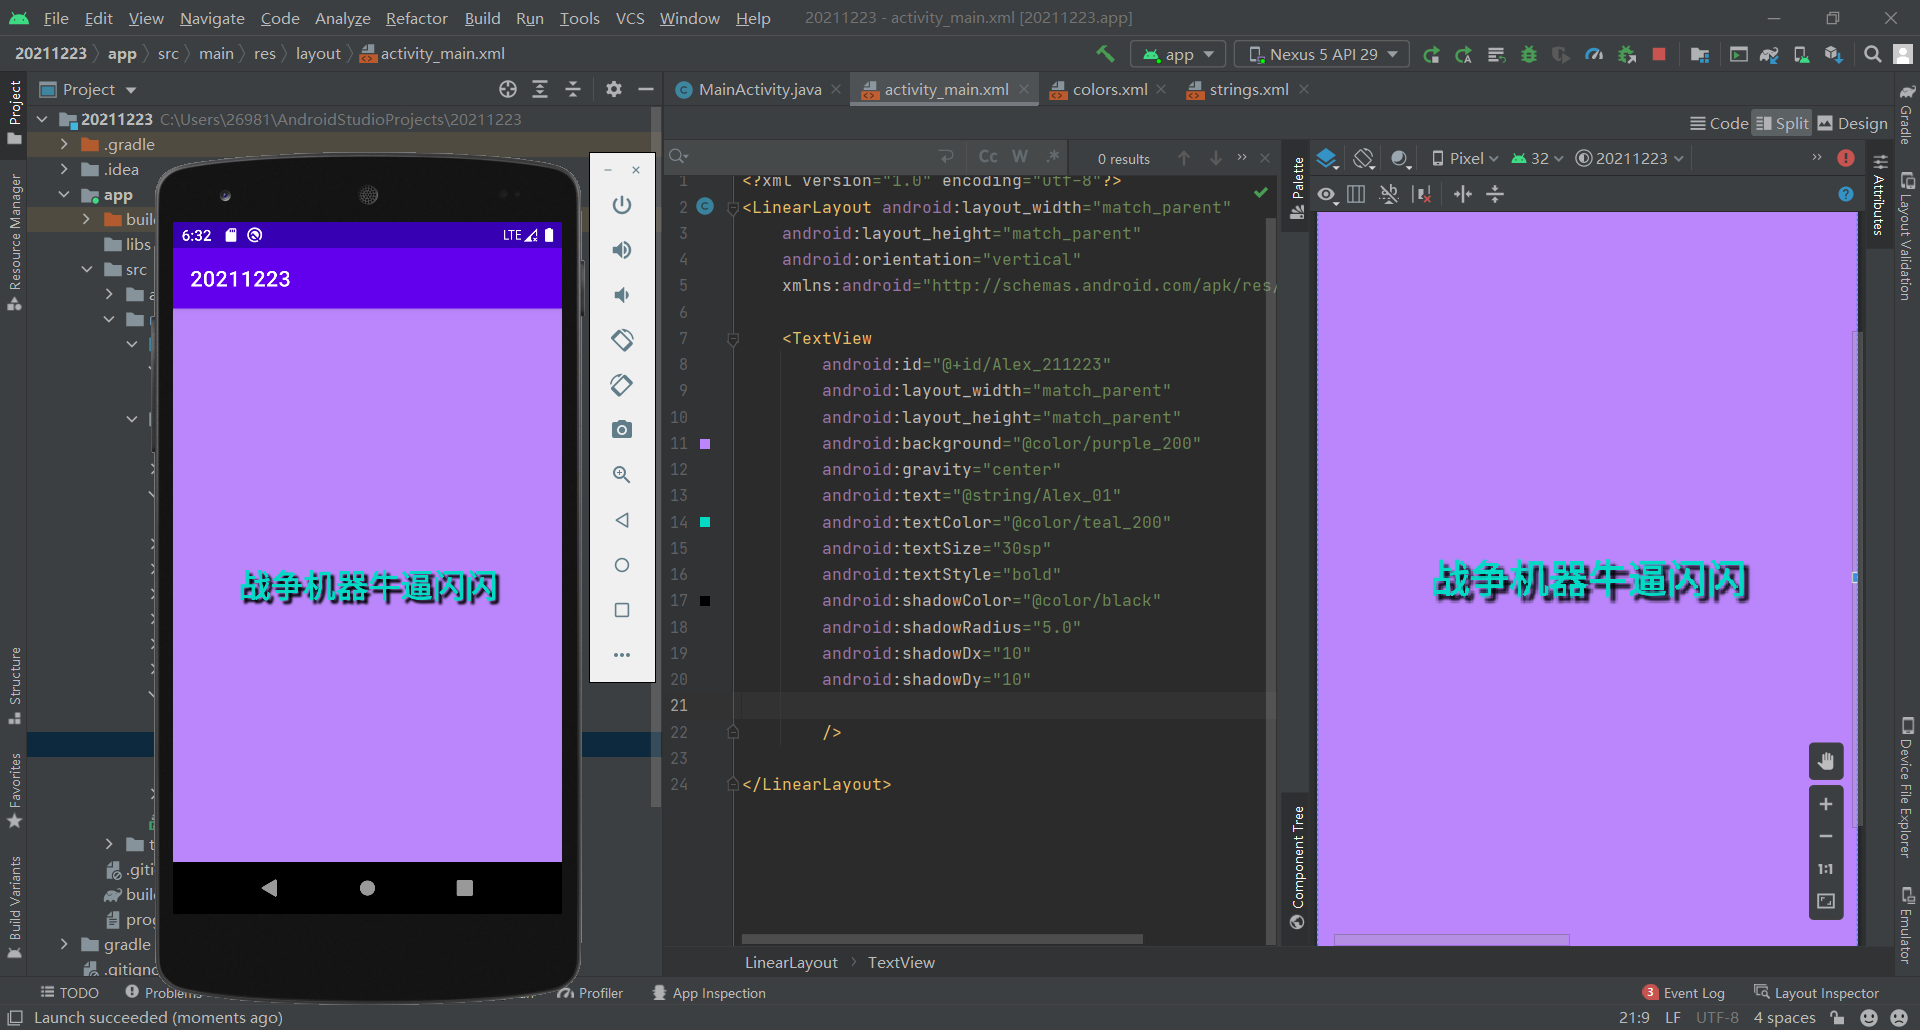1920x1030 pixels.
Task: Click the red Stop app icon
Action: 1659,54
